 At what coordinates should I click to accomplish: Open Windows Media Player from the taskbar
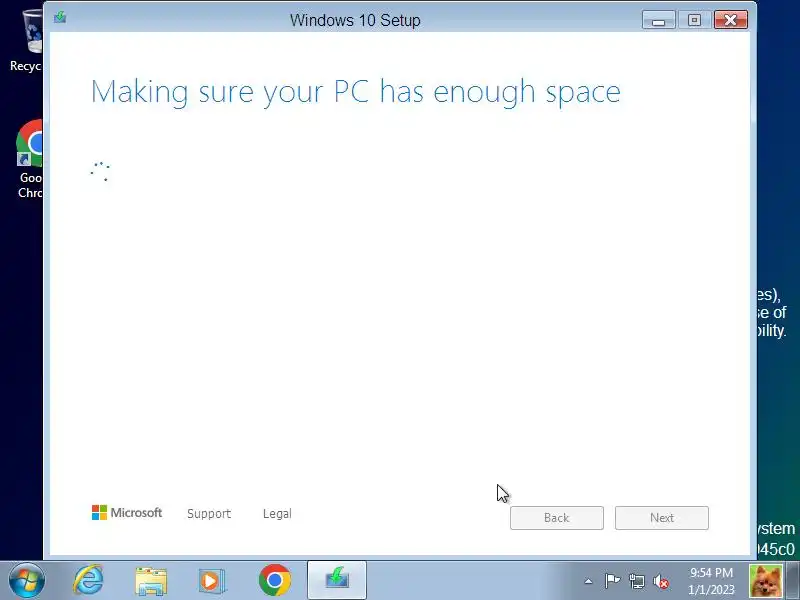211,581
